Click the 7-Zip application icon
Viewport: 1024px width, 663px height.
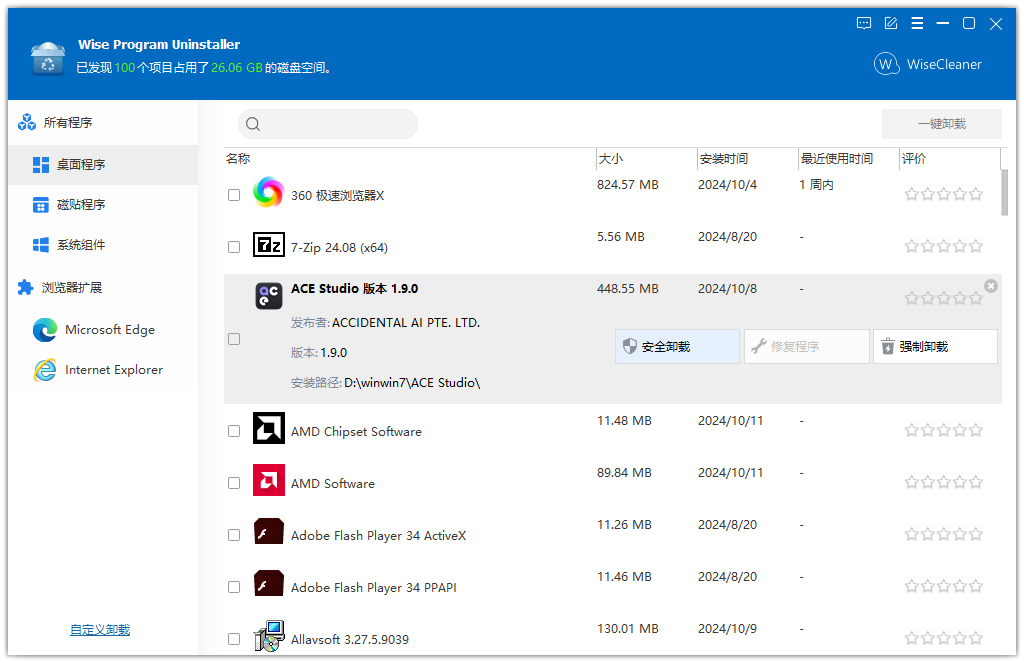pyautogui.click(x=268, y=246)
